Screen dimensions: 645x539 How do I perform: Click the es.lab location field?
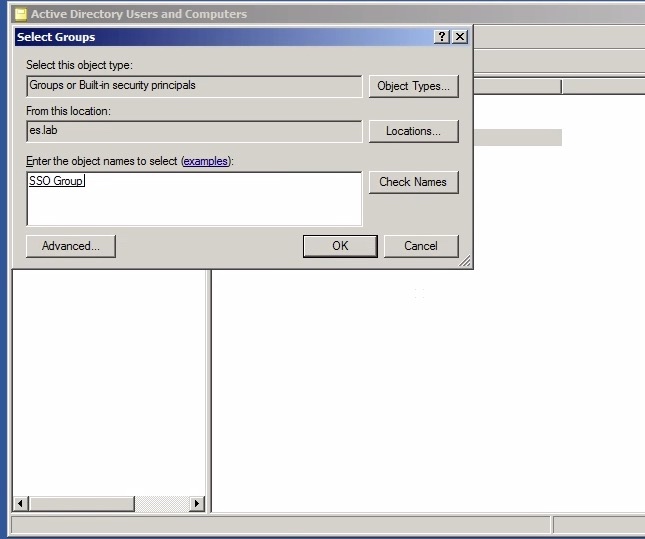click(194, 131)
